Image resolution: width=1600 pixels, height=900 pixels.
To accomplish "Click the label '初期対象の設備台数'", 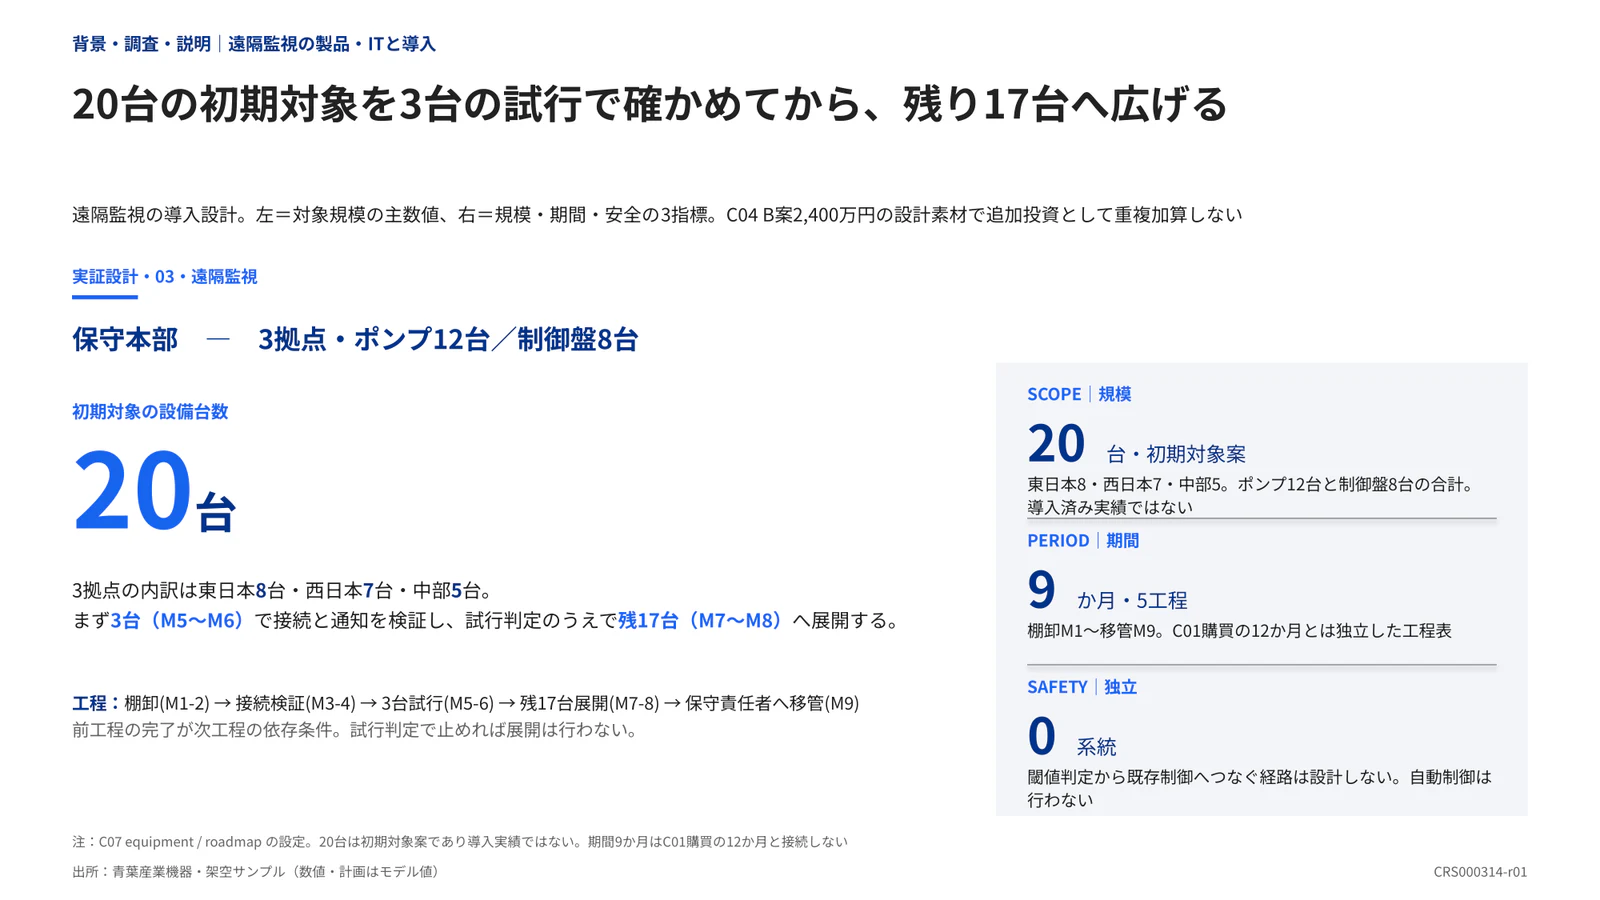I will click(150, 411).
